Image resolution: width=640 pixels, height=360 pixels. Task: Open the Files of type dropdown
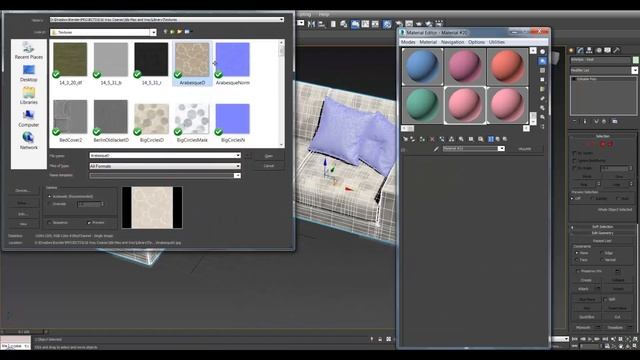(x=238, y=166)
